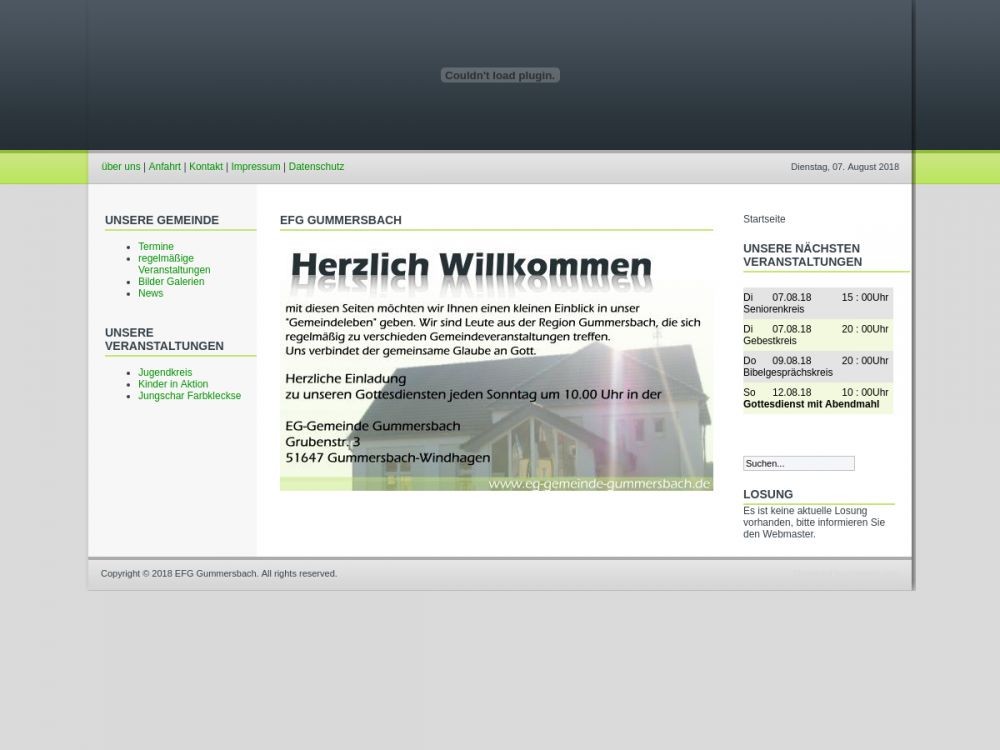1000x750 pixels.
Task: Open the 'Kinder in Aktion' link
Action: [x=173, y=385]
